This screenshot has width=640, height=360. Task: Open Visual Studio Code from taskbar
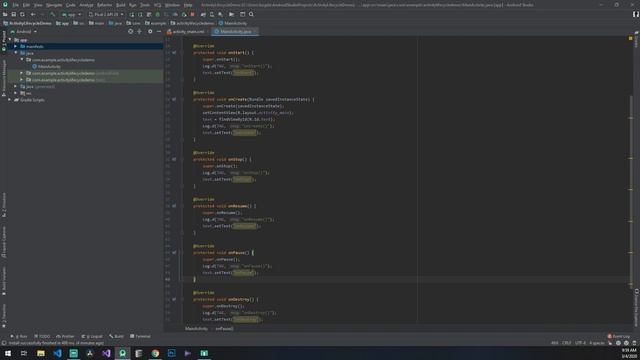coord(58,353)
